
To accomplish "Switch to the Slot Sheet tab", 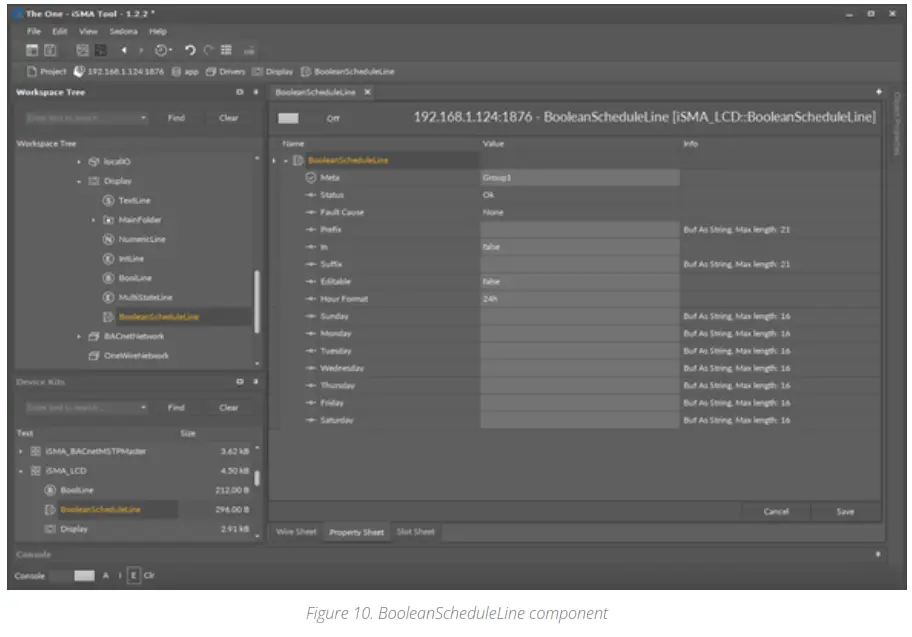I will point(415,532).
